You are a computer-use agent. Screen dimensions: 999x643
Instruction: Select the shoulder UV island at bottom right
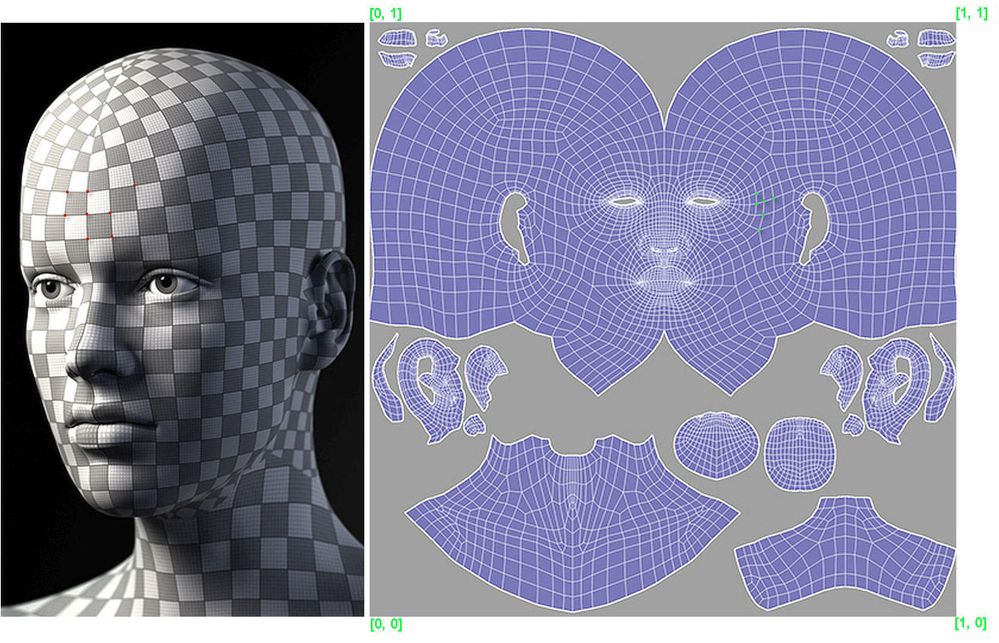click(845, 560)
